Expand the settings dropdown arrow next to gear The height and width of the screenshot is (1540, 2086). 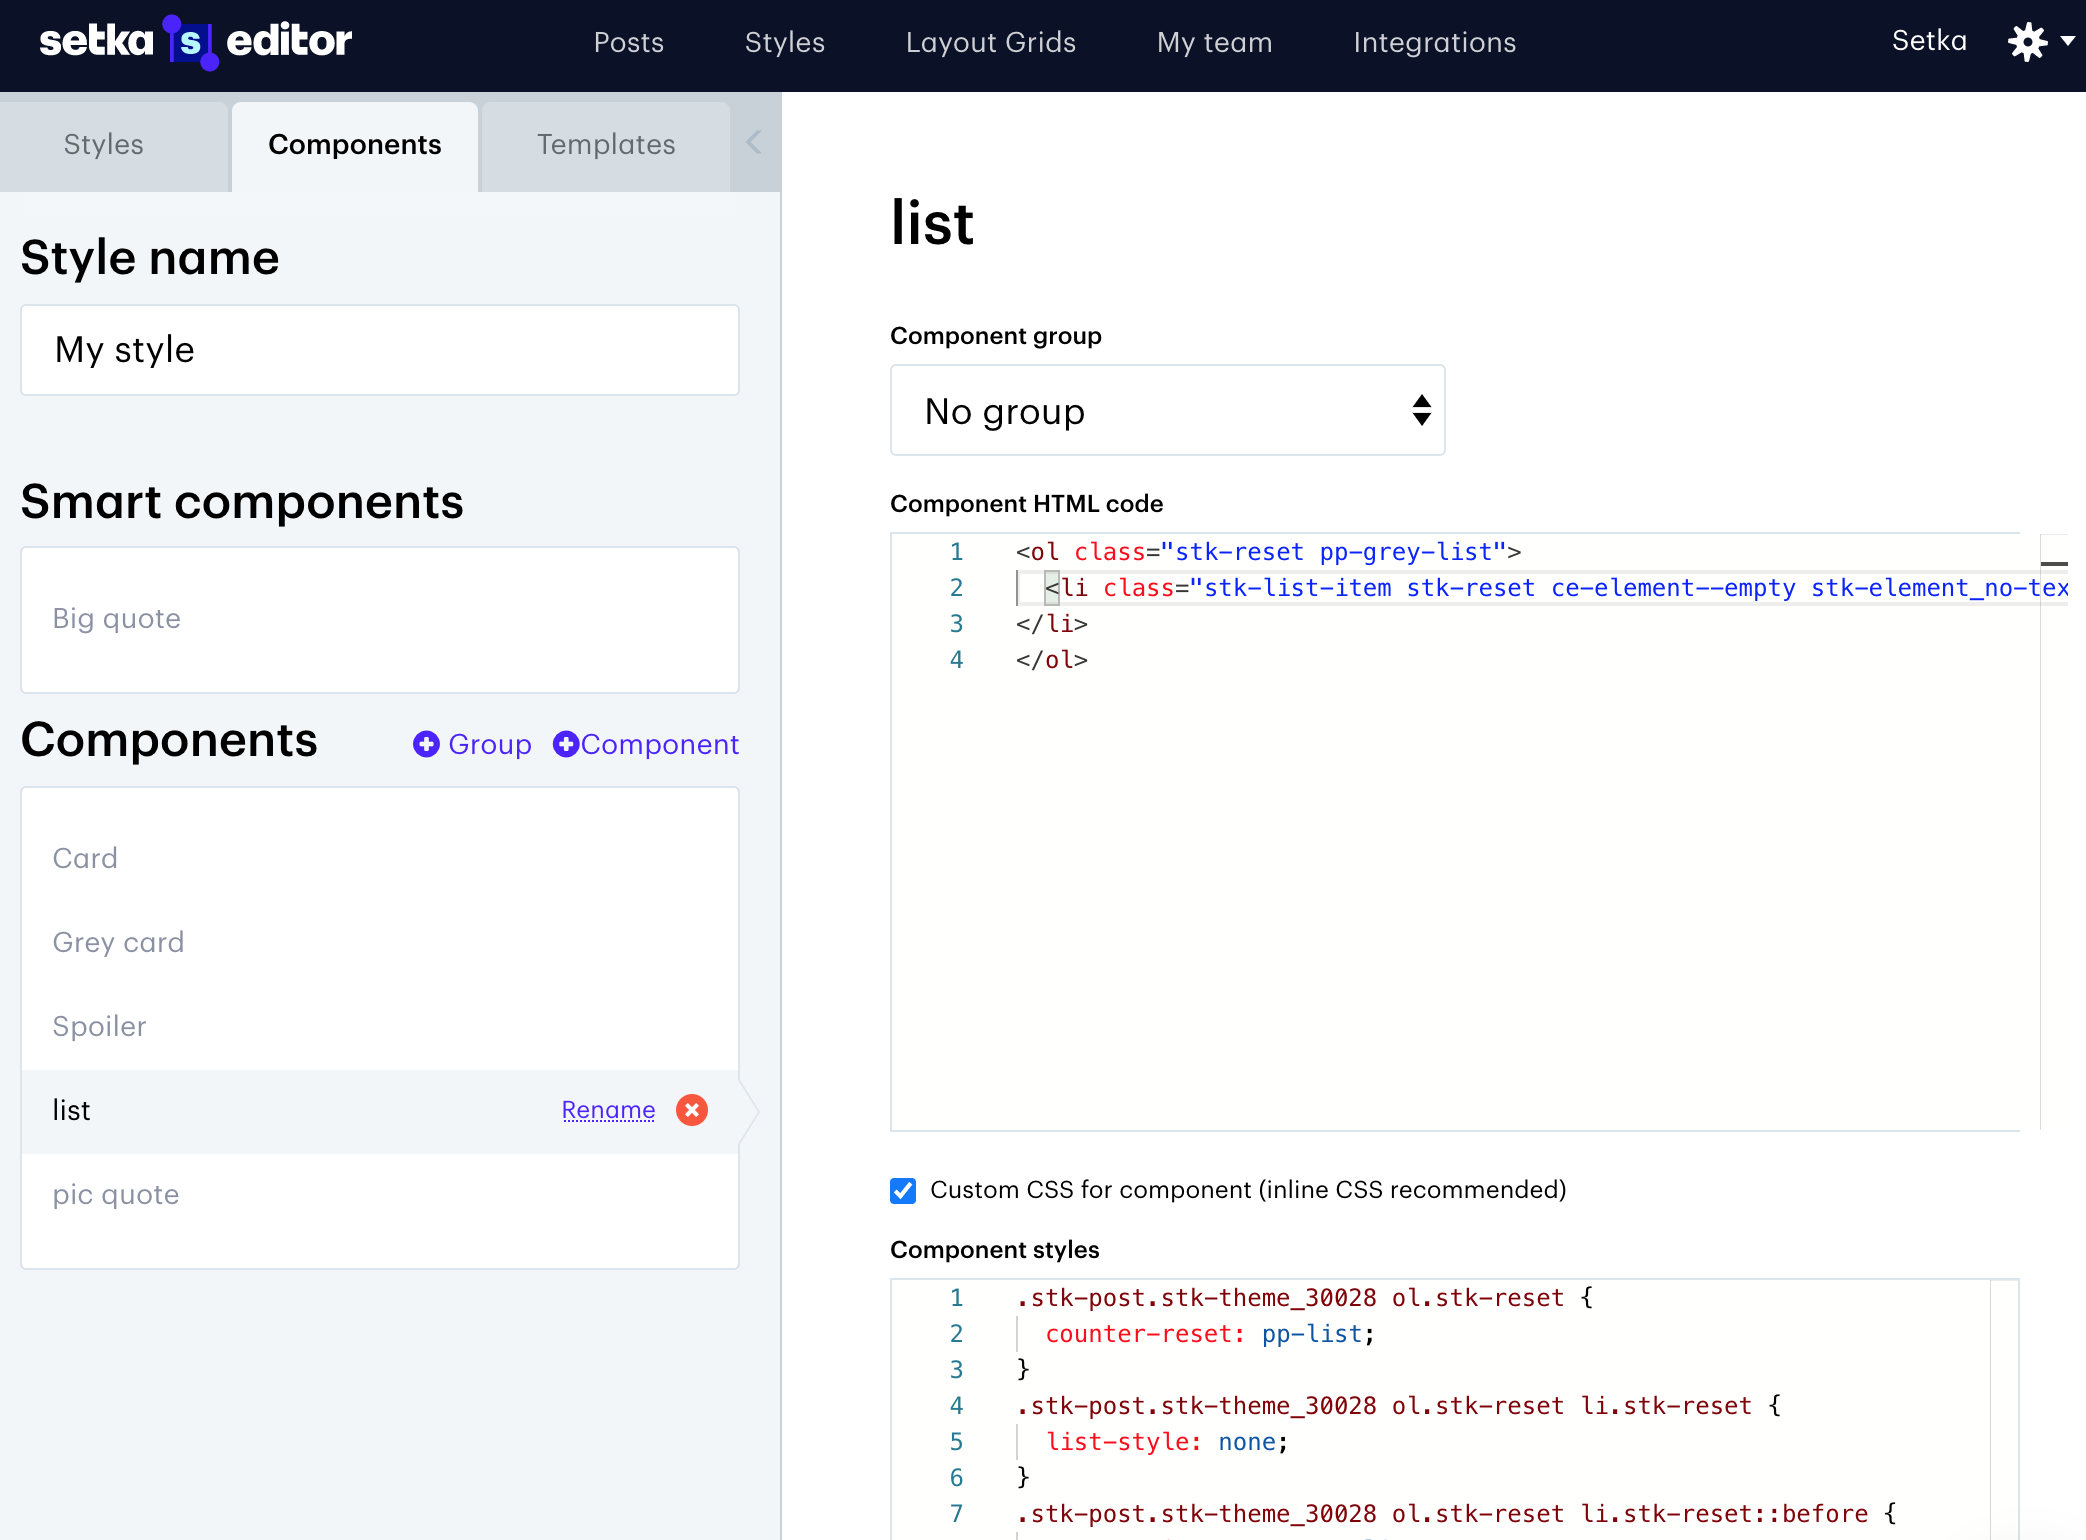point(2068,42)
